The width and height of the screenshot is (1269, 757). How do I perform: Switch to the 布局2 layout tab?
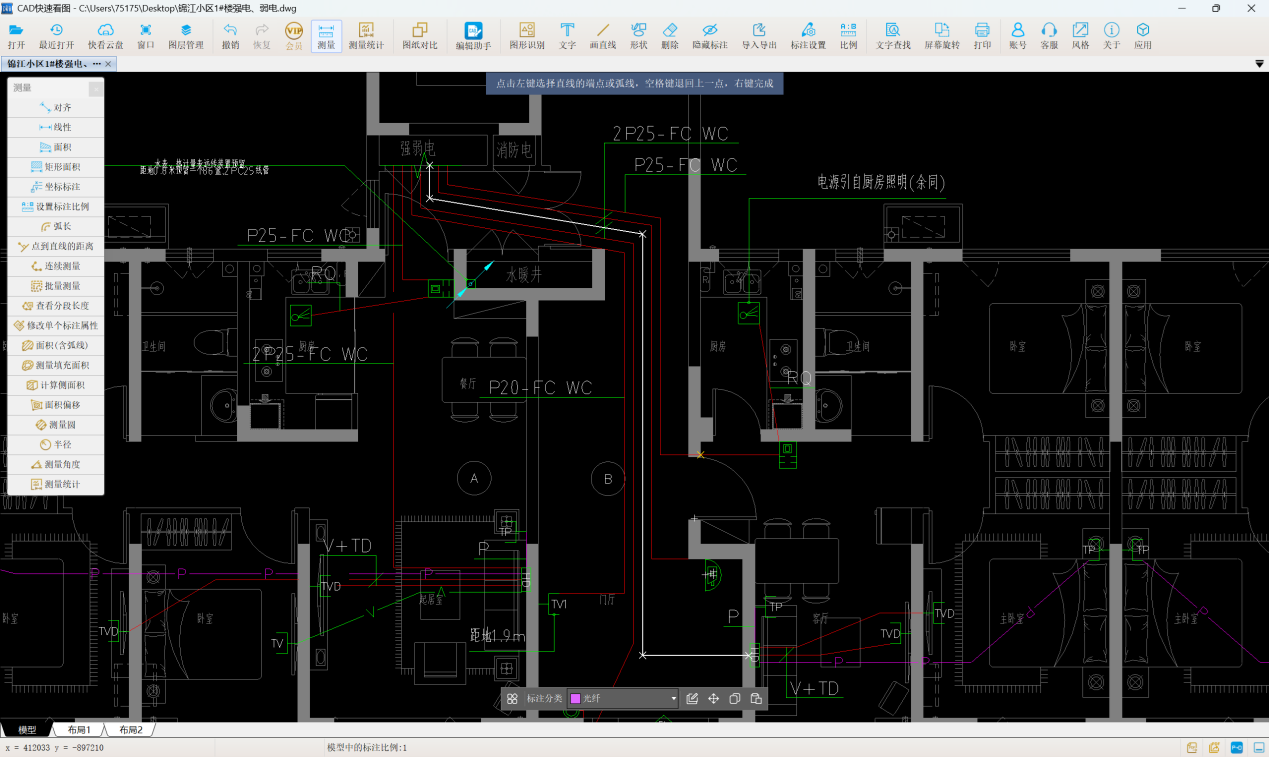[131, 730]
